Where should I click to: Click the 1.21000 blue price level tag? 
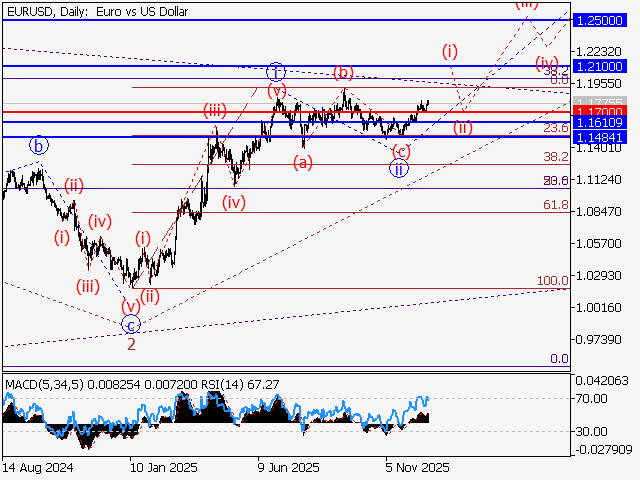pyautogui.click(x=604, y=65)
